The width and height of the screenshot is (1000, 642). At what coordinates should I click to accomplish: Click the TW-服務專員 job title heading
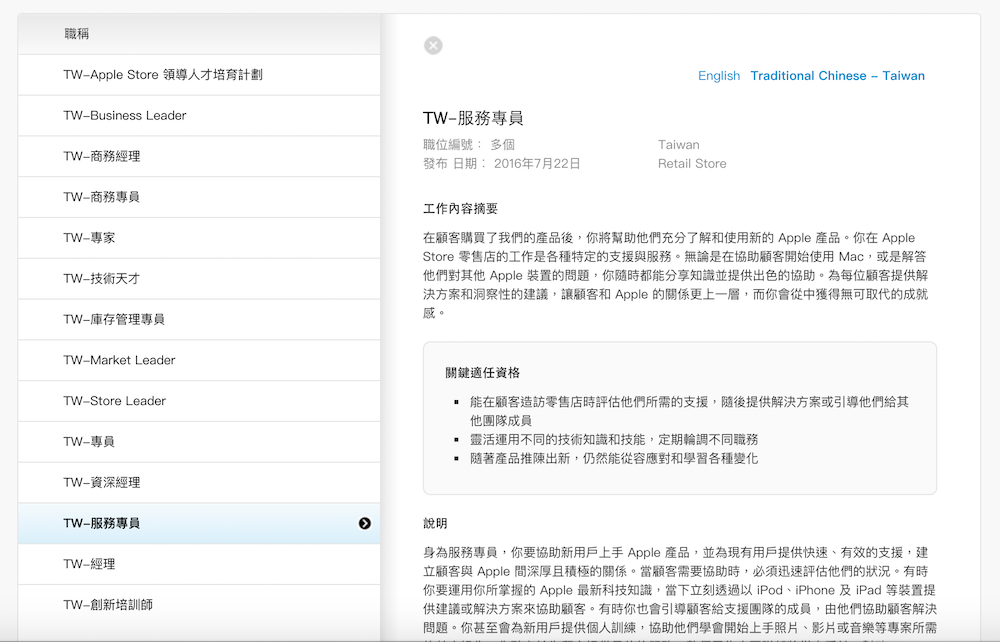(x=473, y=119)
